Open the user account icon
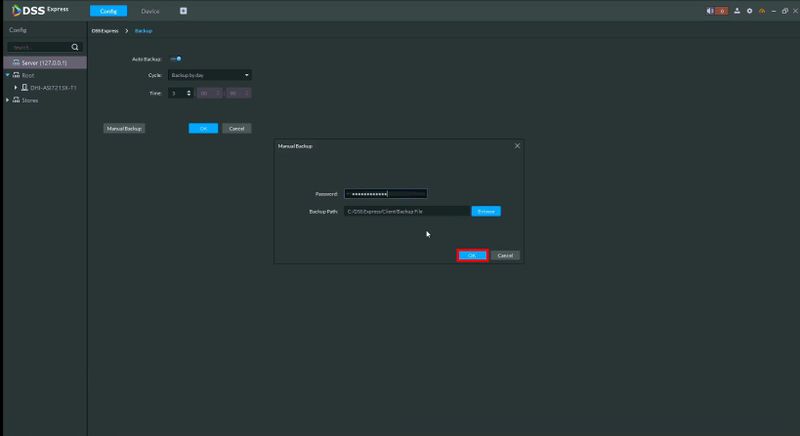 click(x=737, y=11)
